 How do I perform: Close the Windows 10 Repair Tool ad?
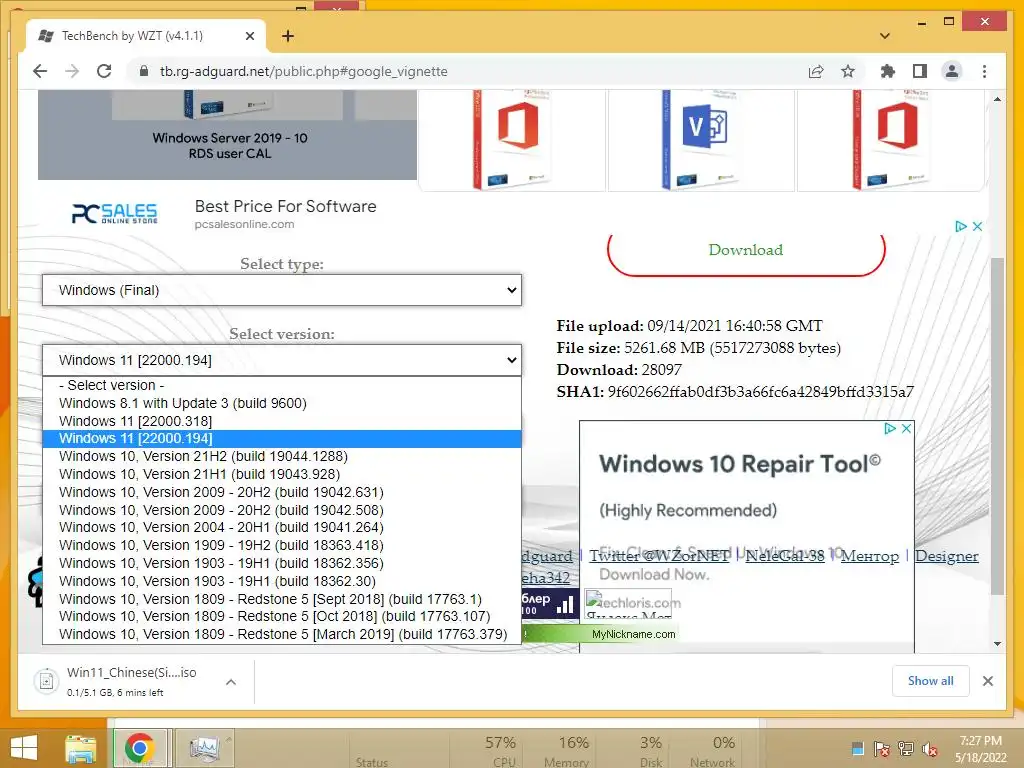coord(906,428)
